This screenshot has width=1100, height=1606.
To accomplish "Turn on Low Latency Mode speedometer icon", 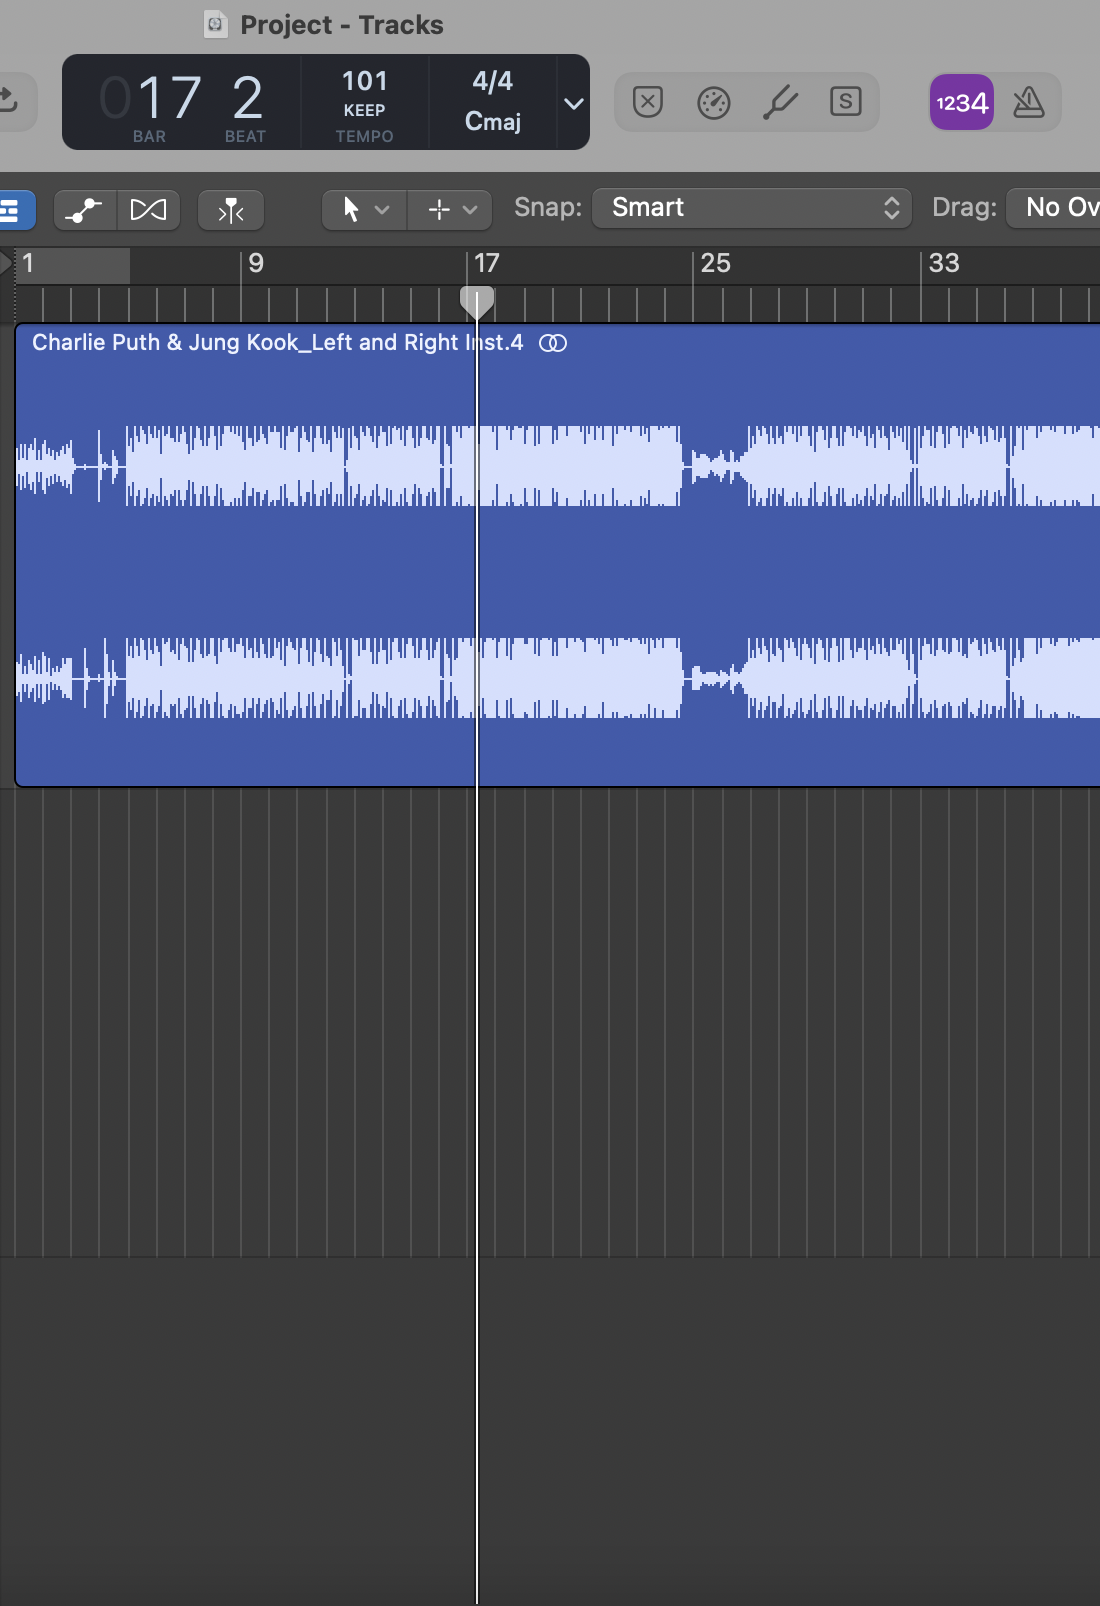I will pyautogui.click(x=713, y=102).
